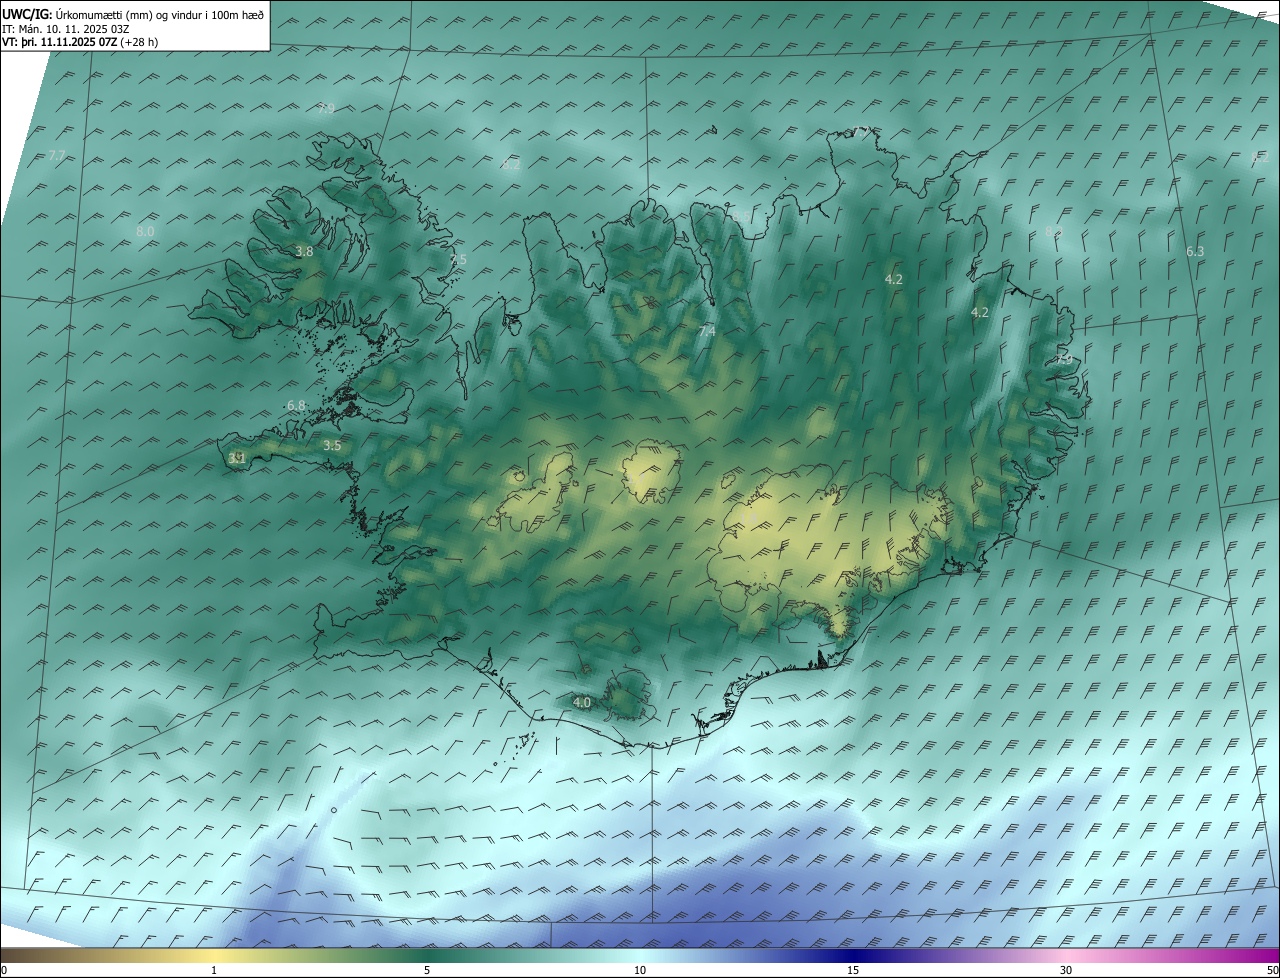The image size is (1280, 978).
Task: Click the color scale tick label 15
Action: coord(853,971)
